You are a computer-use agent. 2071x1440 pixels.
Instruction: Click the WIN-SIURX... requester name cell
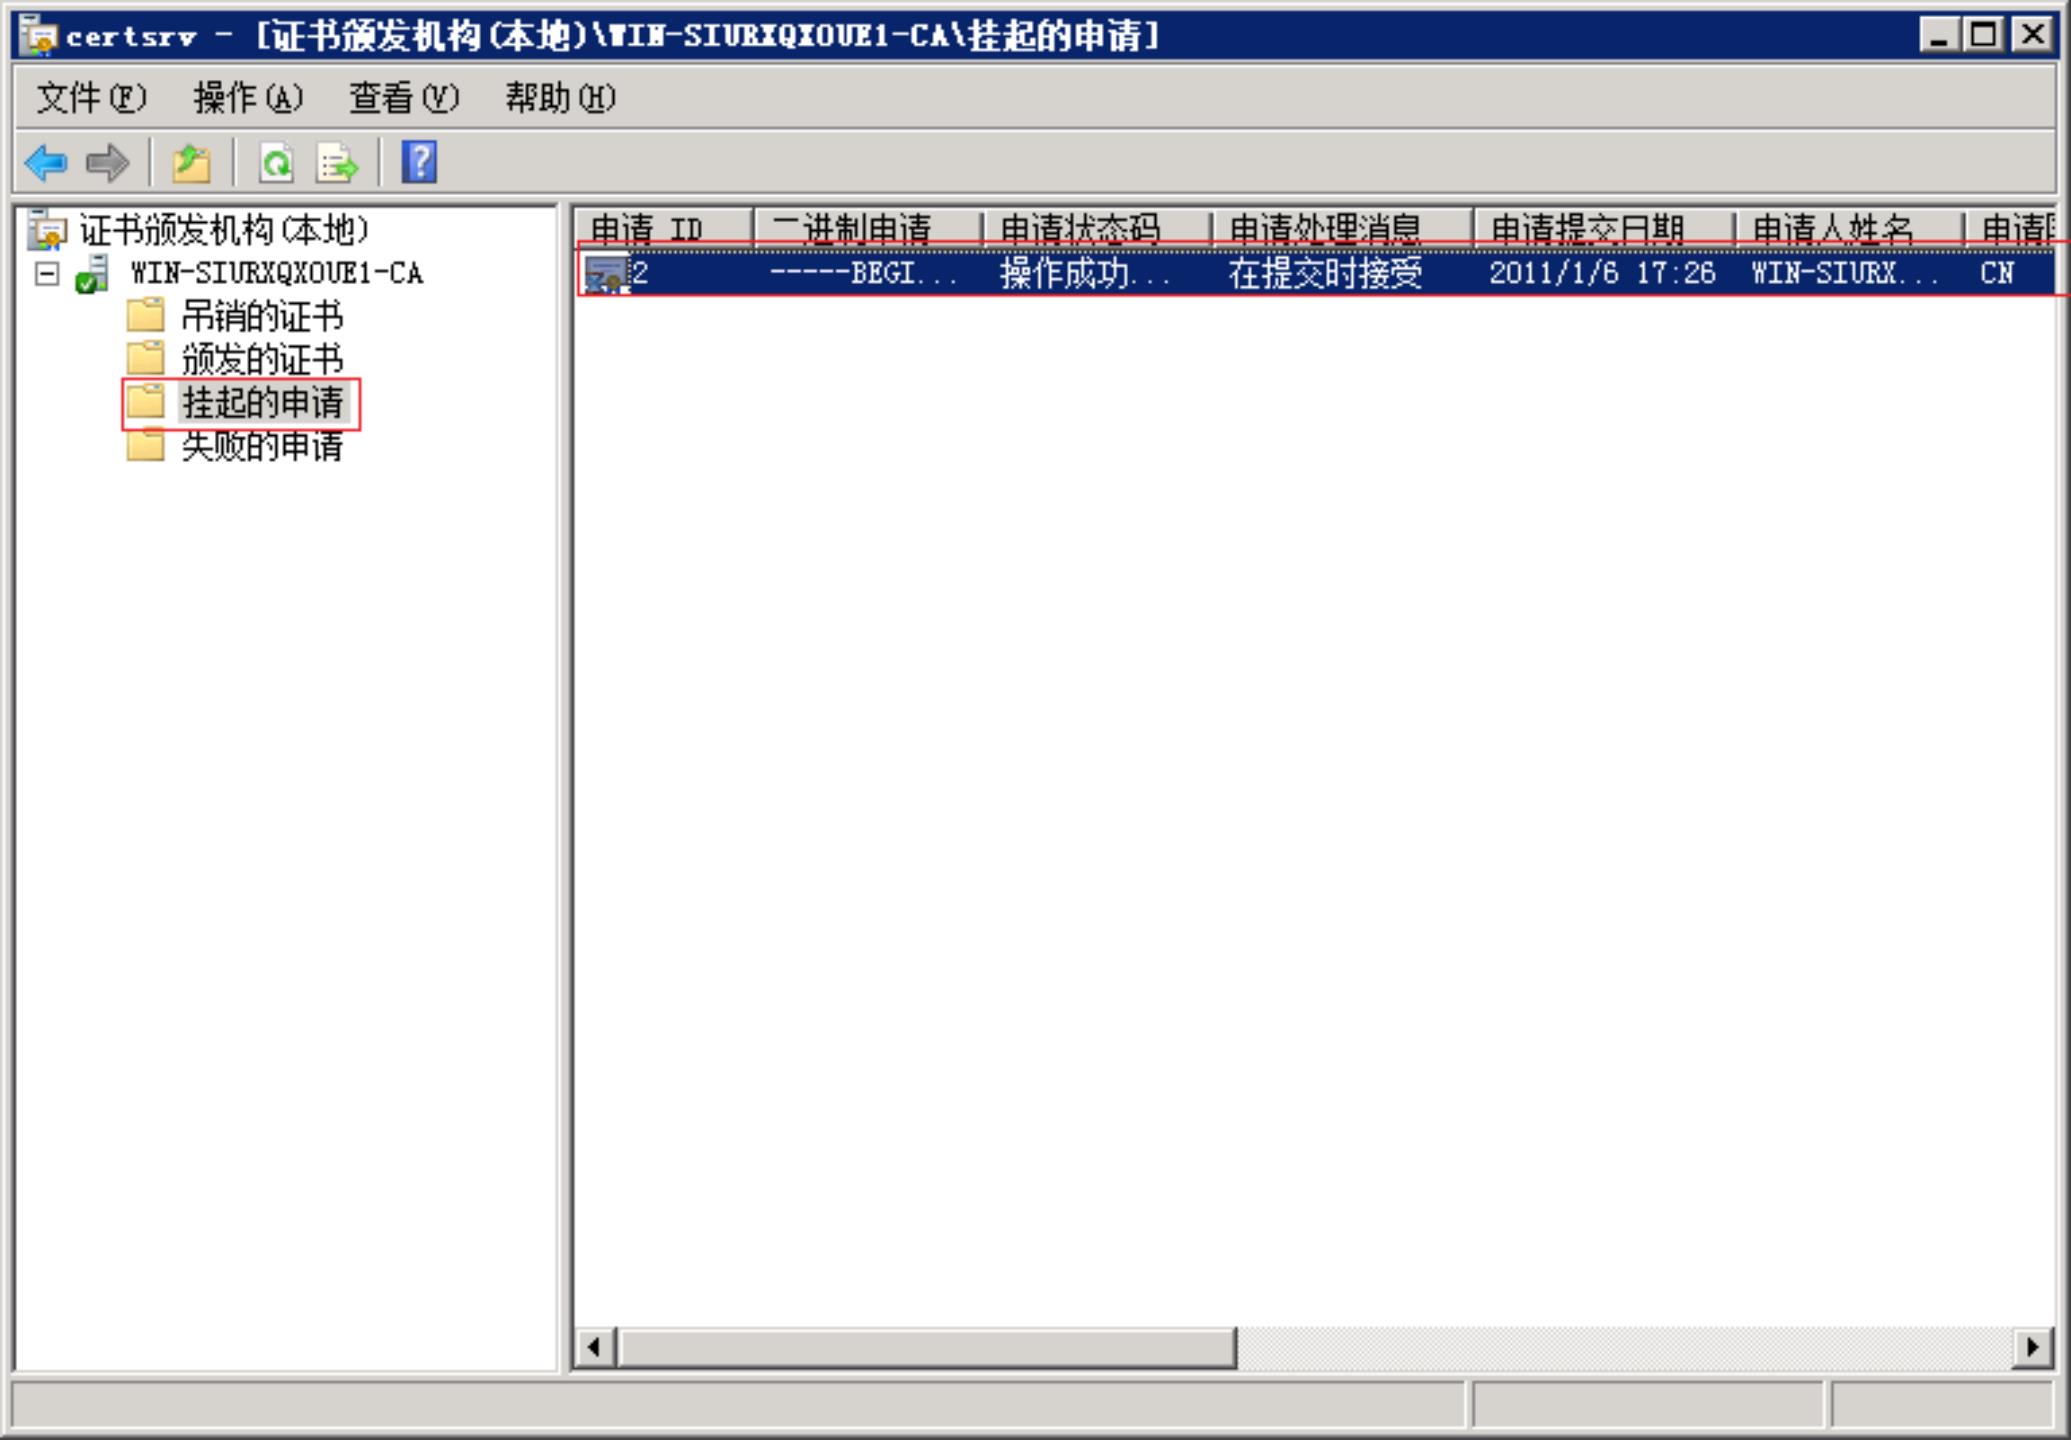click(x=1845, y=273)
